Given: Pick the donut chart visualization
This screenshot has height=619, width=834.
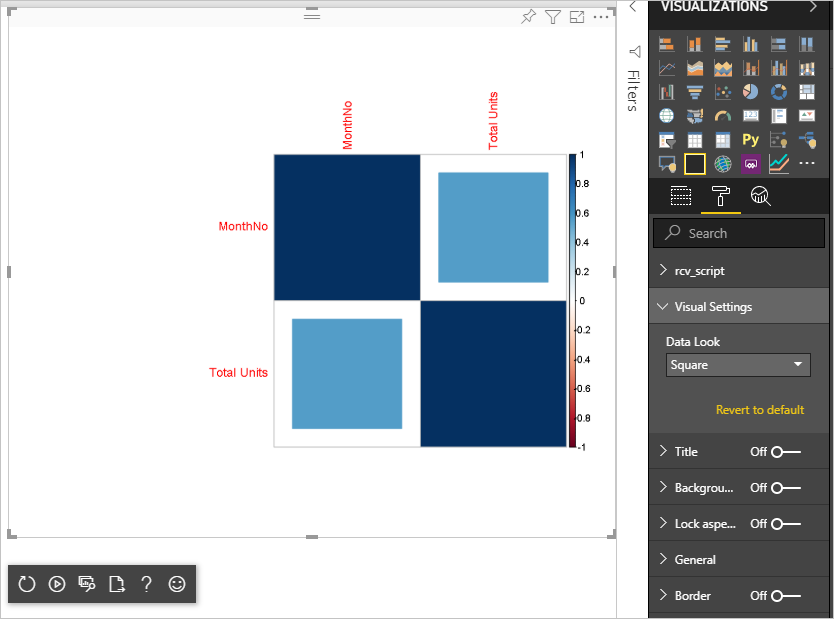Looking at the screenshot, I should 779,92.
